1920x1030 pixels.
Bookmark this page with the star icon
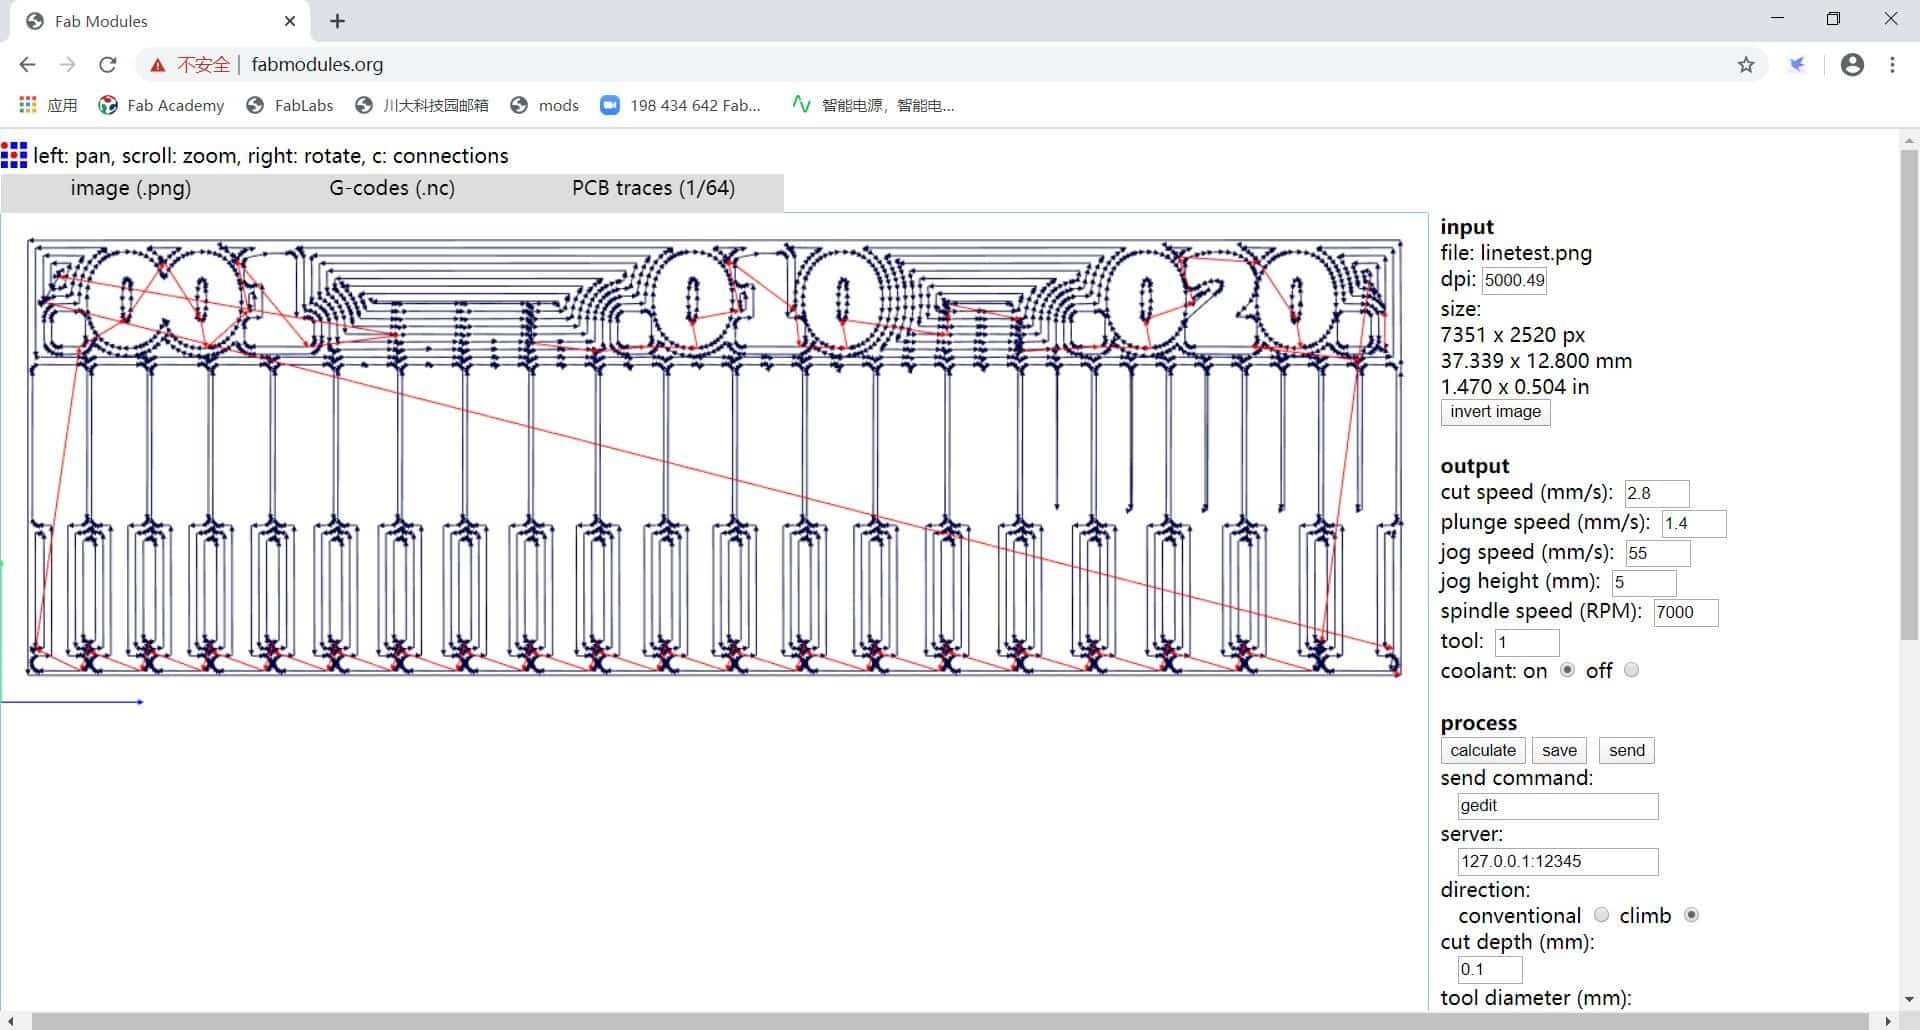[1746, 65]
